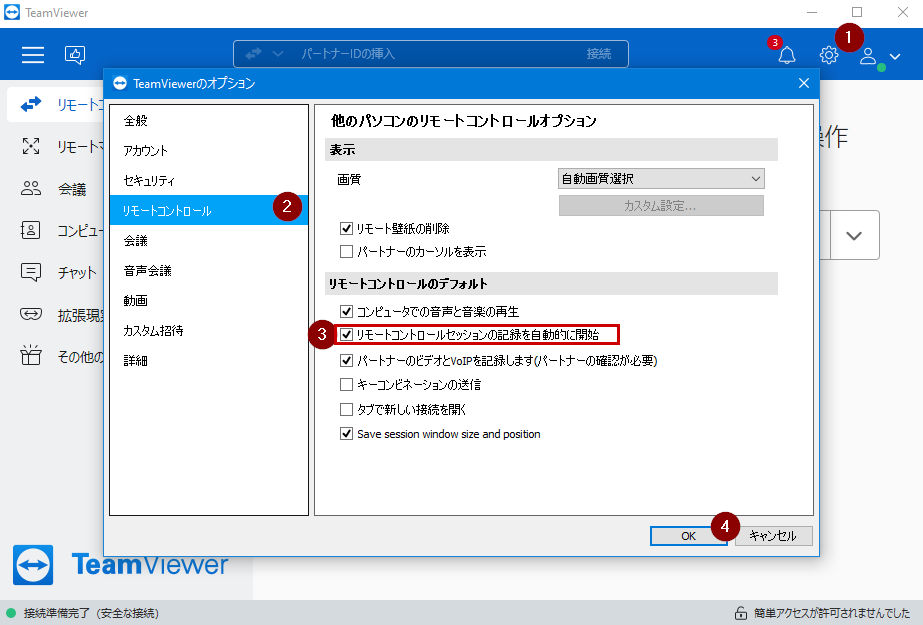Expand the dropdown chevron in main window behind dialog
The height and width of the screenshot is (625, 923).
coord(854,235)
